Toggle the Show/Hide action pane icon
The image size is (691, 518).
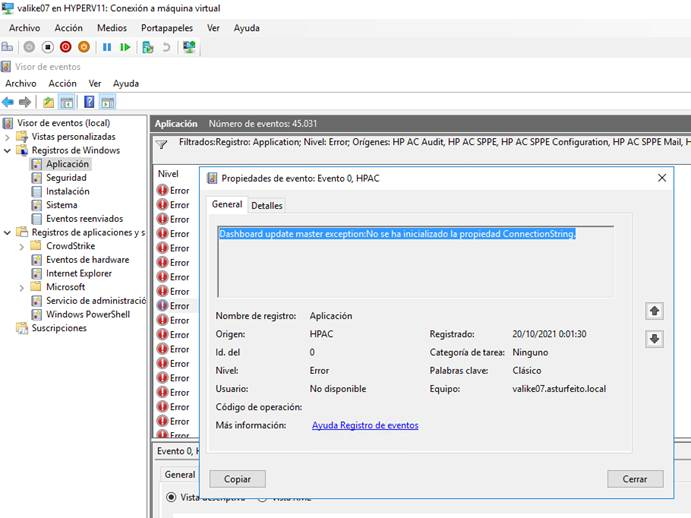tap(108, 102)
